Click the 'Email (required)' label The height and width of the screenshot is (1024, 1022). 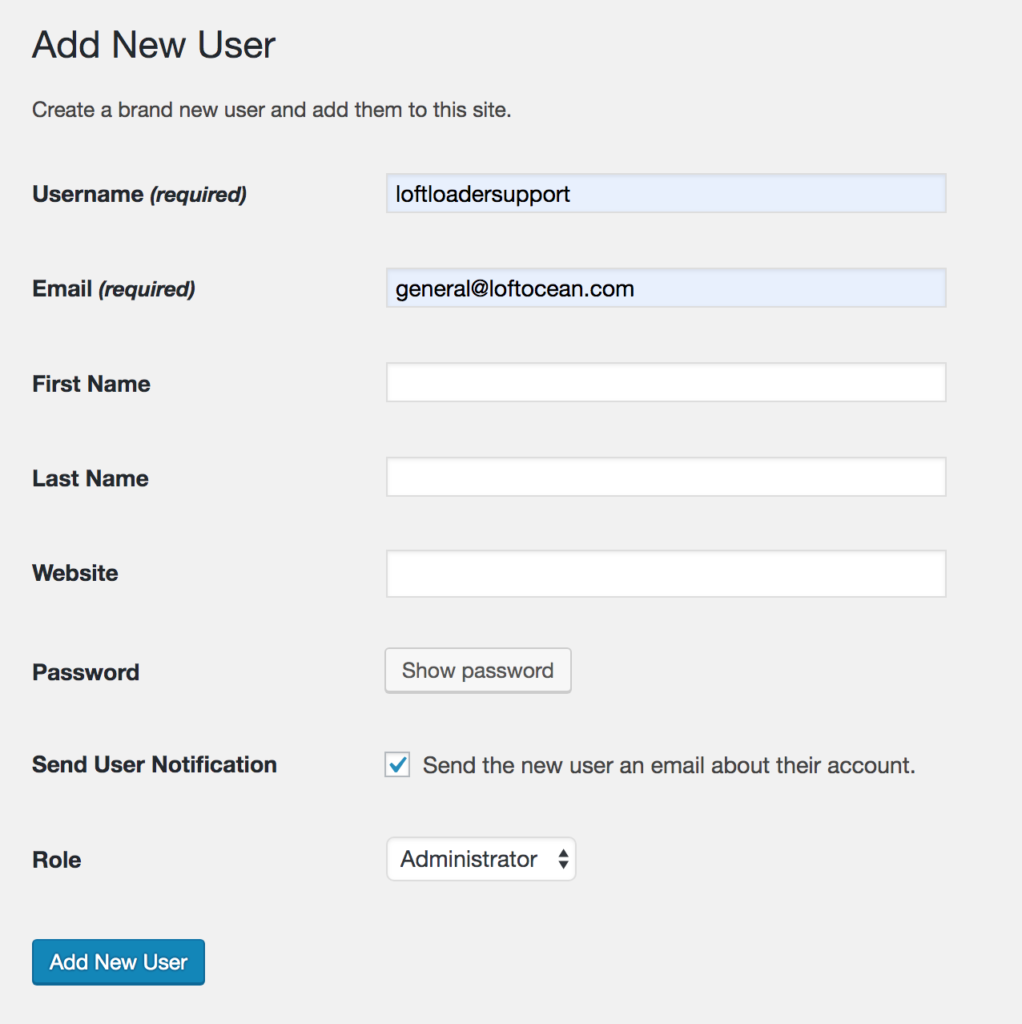coord(114,289)
